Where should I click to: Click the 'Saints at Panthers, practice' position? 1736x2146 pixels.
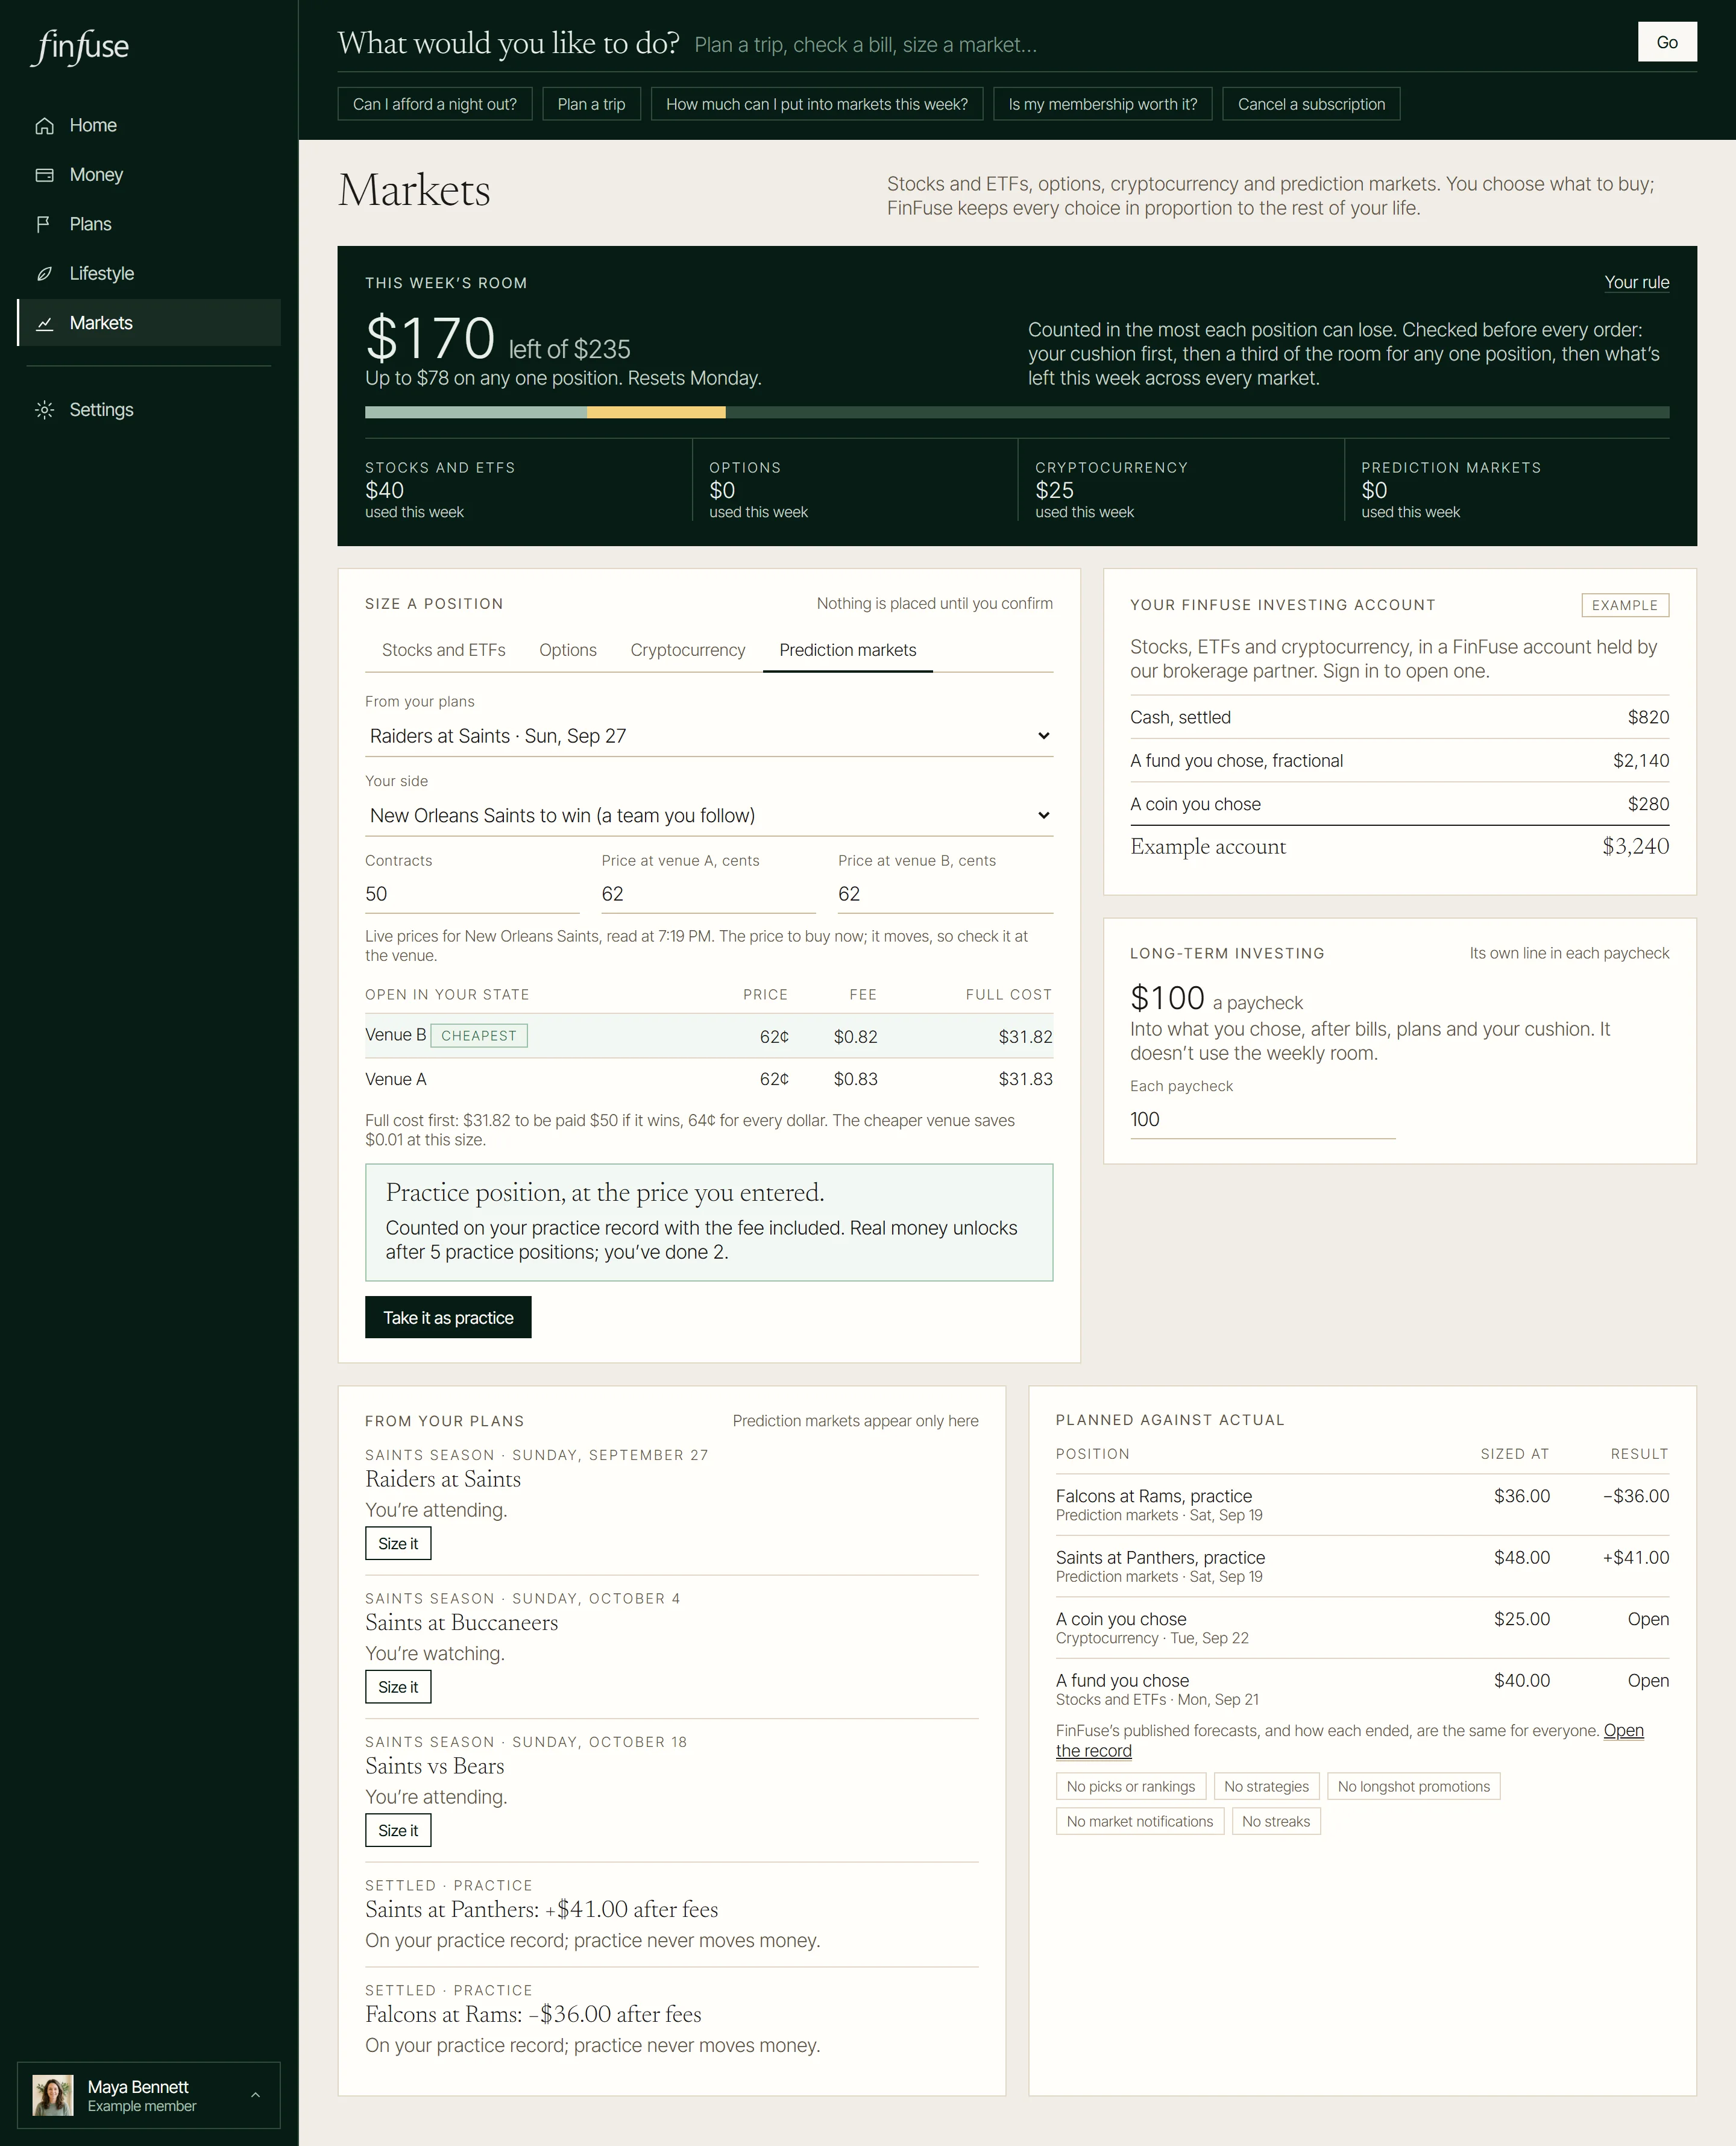point(1362,1567)
